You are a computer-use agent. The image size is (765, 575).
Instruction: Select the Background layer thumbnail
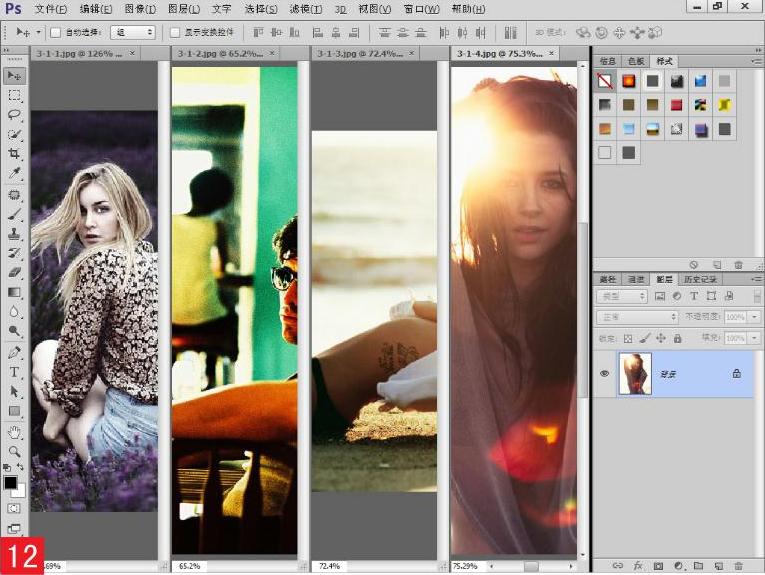click(635, 374)
